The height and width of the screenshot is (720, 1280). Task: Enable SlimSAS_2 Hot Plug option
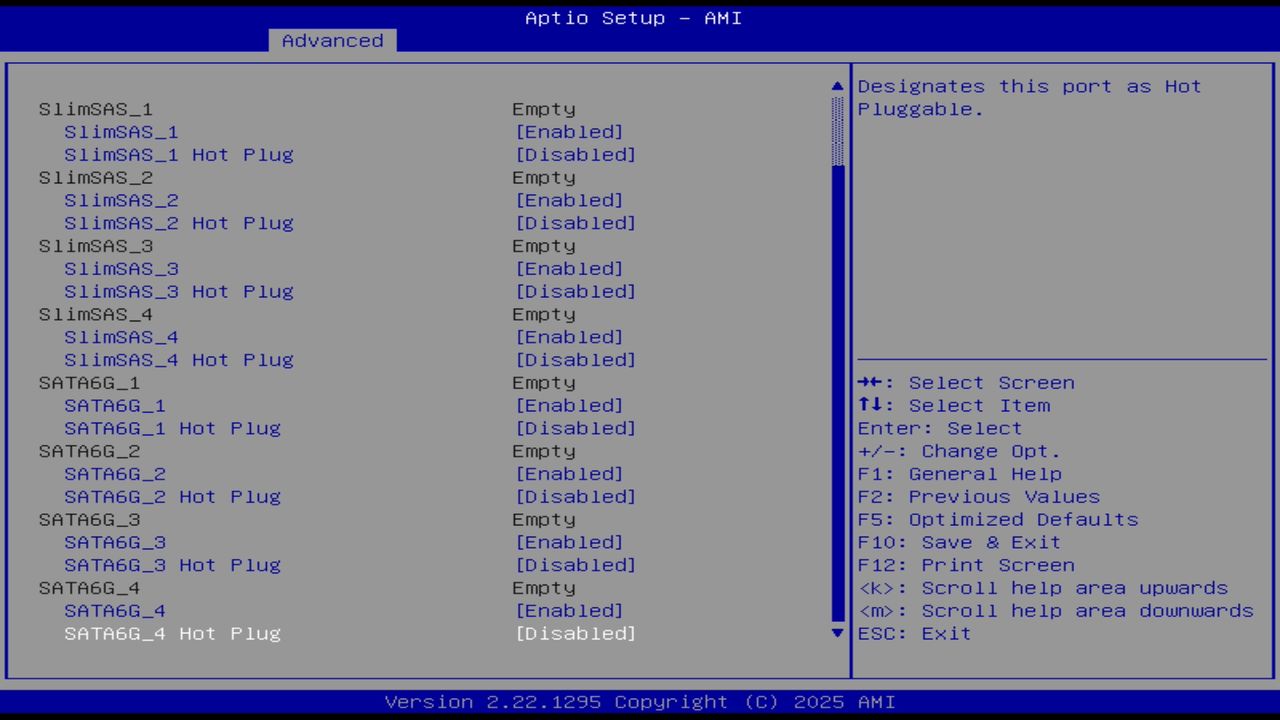[x=576, y=223]
